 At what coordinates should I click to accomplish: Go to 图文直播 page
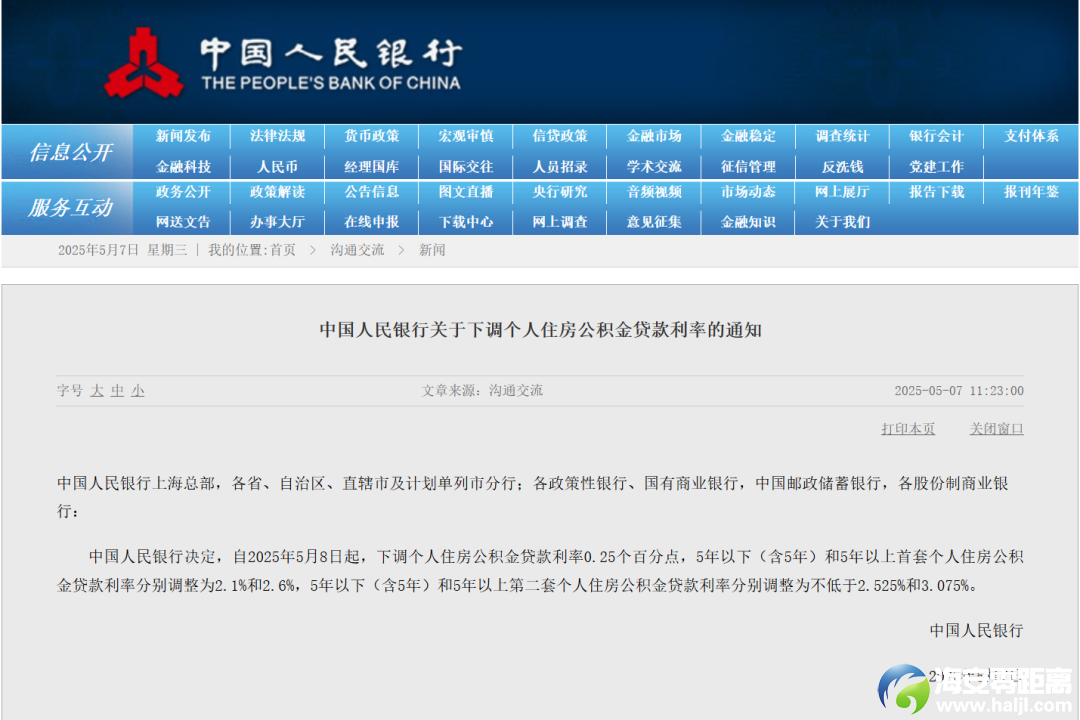(466, 192)
